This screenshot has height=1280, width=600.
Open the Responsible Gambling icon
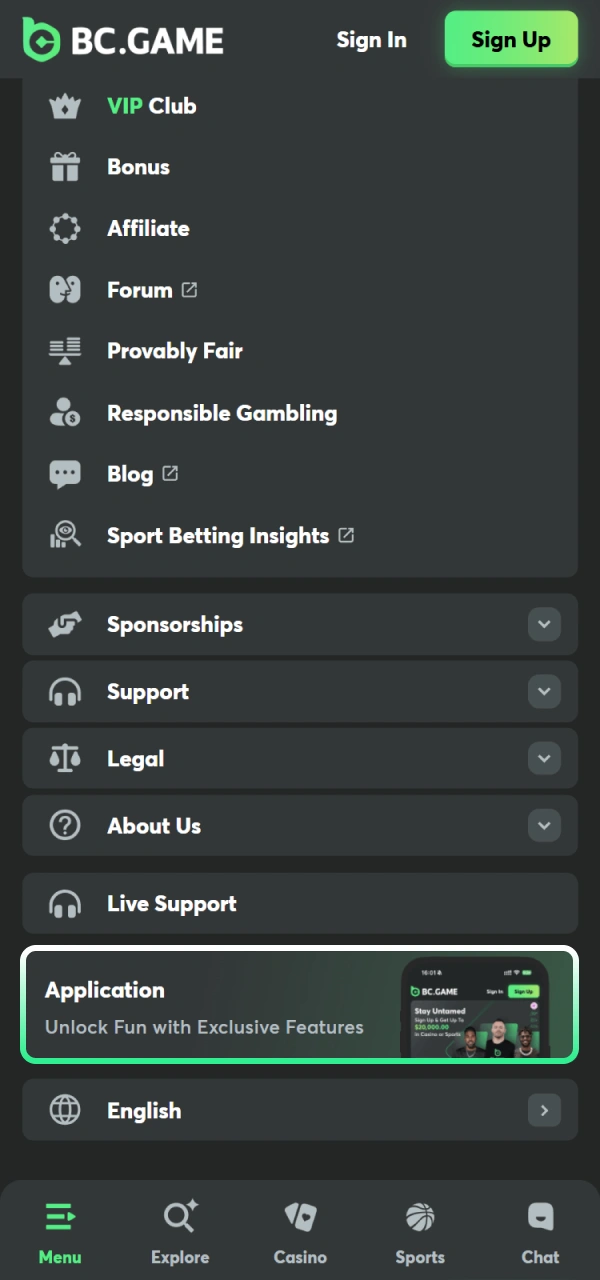(65, 413)
